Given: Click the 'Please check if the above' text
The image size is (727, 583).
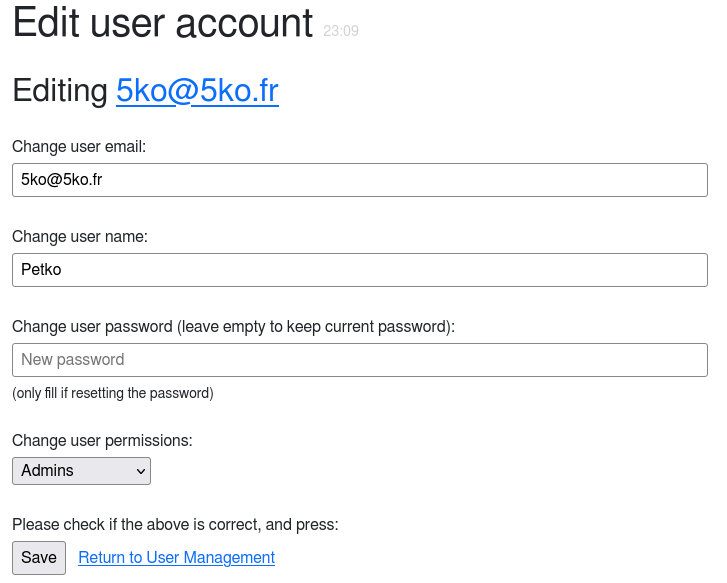Looking at the screenshot, I should [x=175, y=524].
